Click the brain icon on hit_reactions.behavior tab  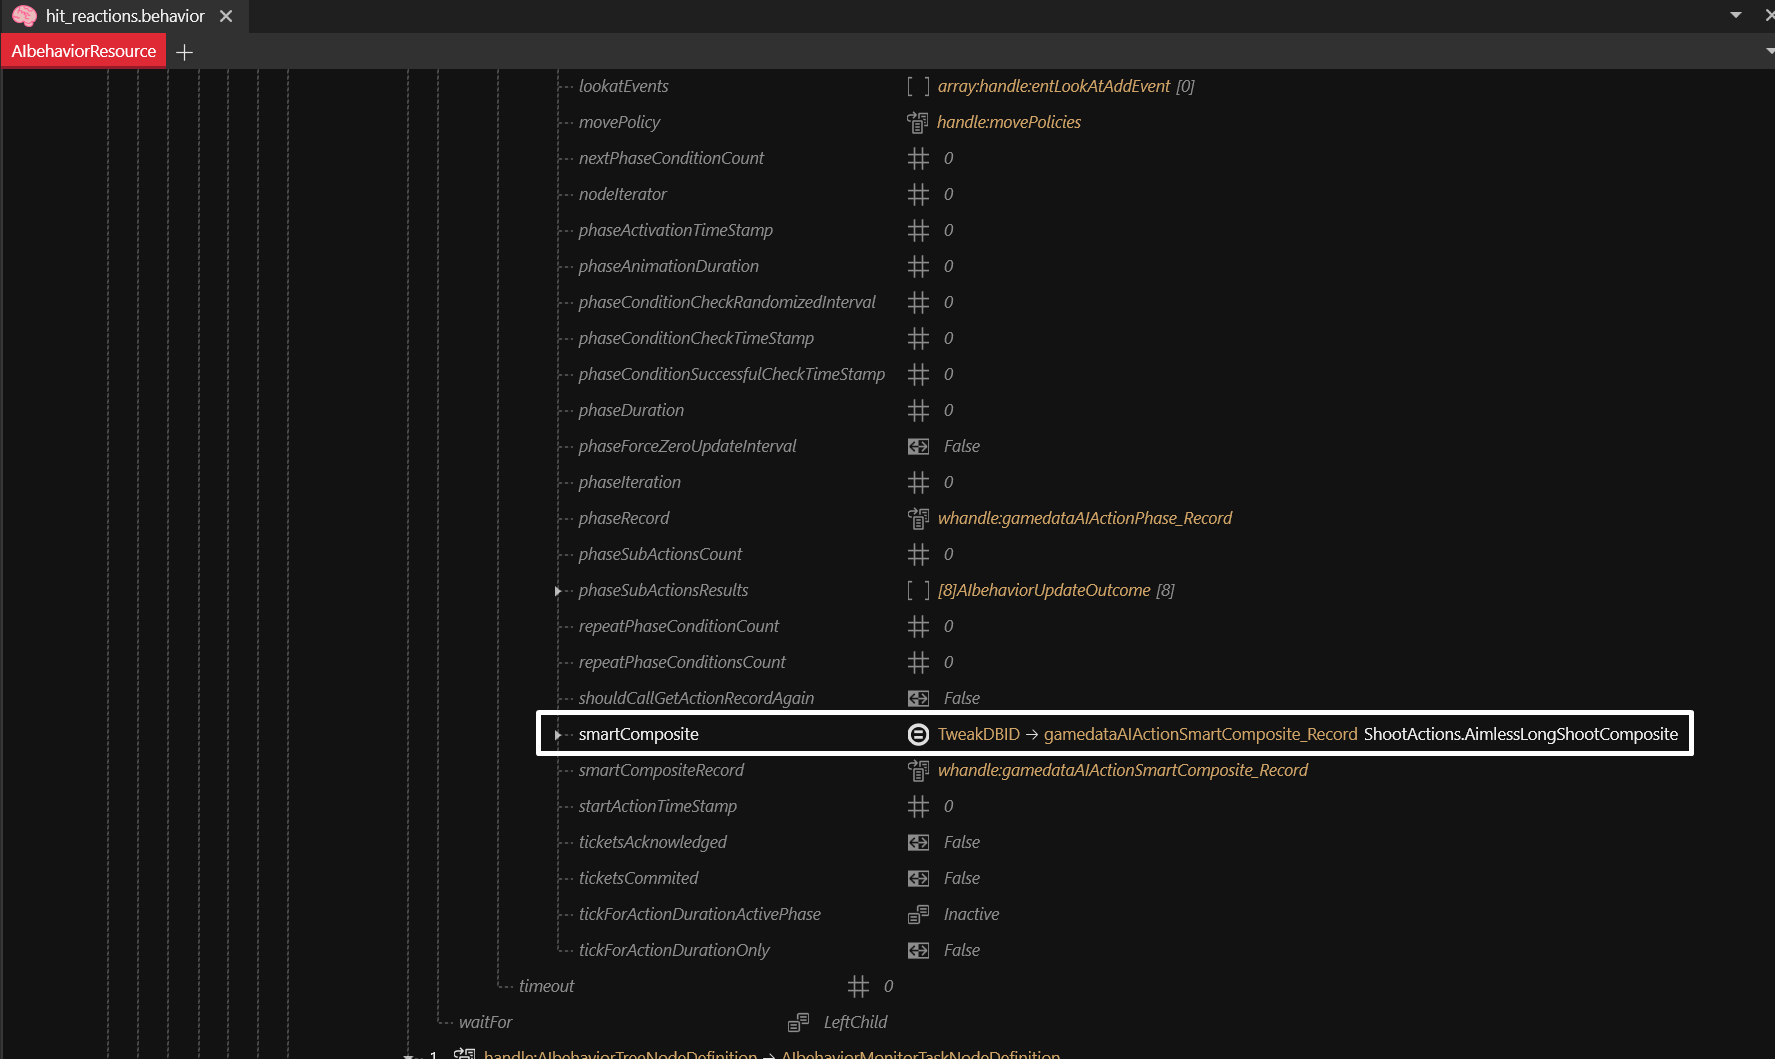pos(25,16)
